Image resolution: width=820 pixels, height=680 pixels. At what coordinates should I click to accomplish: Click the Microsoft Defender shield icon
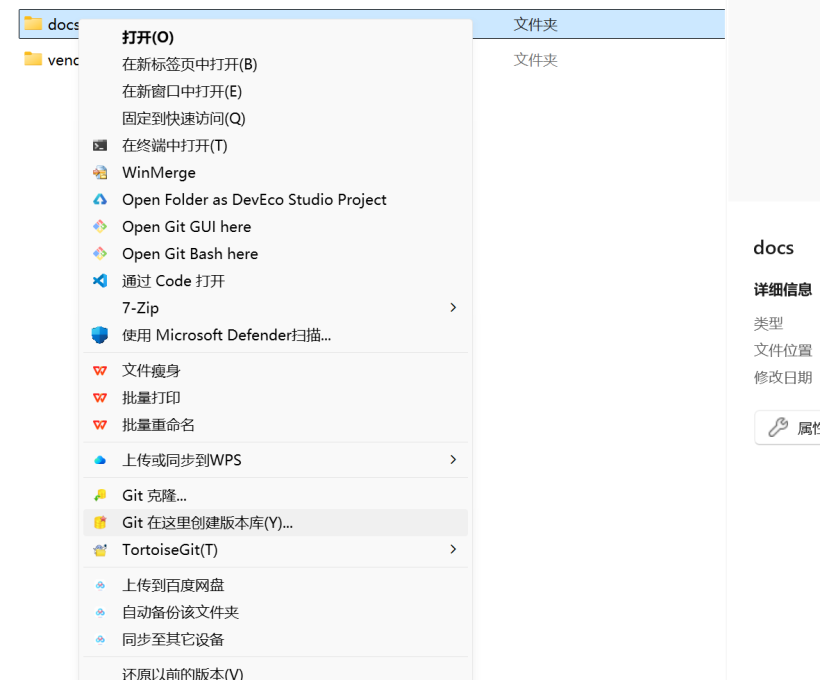[x=100, y=335]
